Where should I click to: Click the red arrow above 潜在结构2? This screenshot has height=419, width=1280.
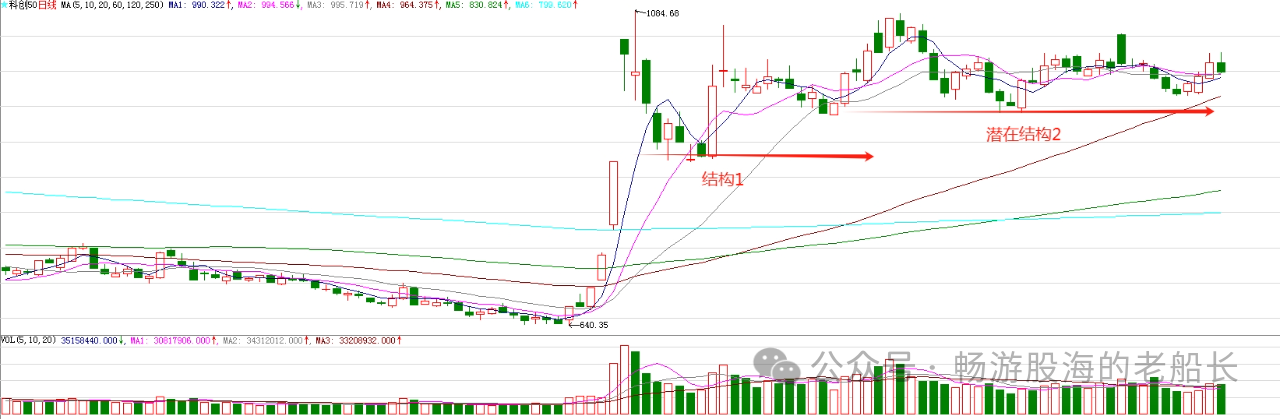pyautogui.click(x=1030, y=111)
